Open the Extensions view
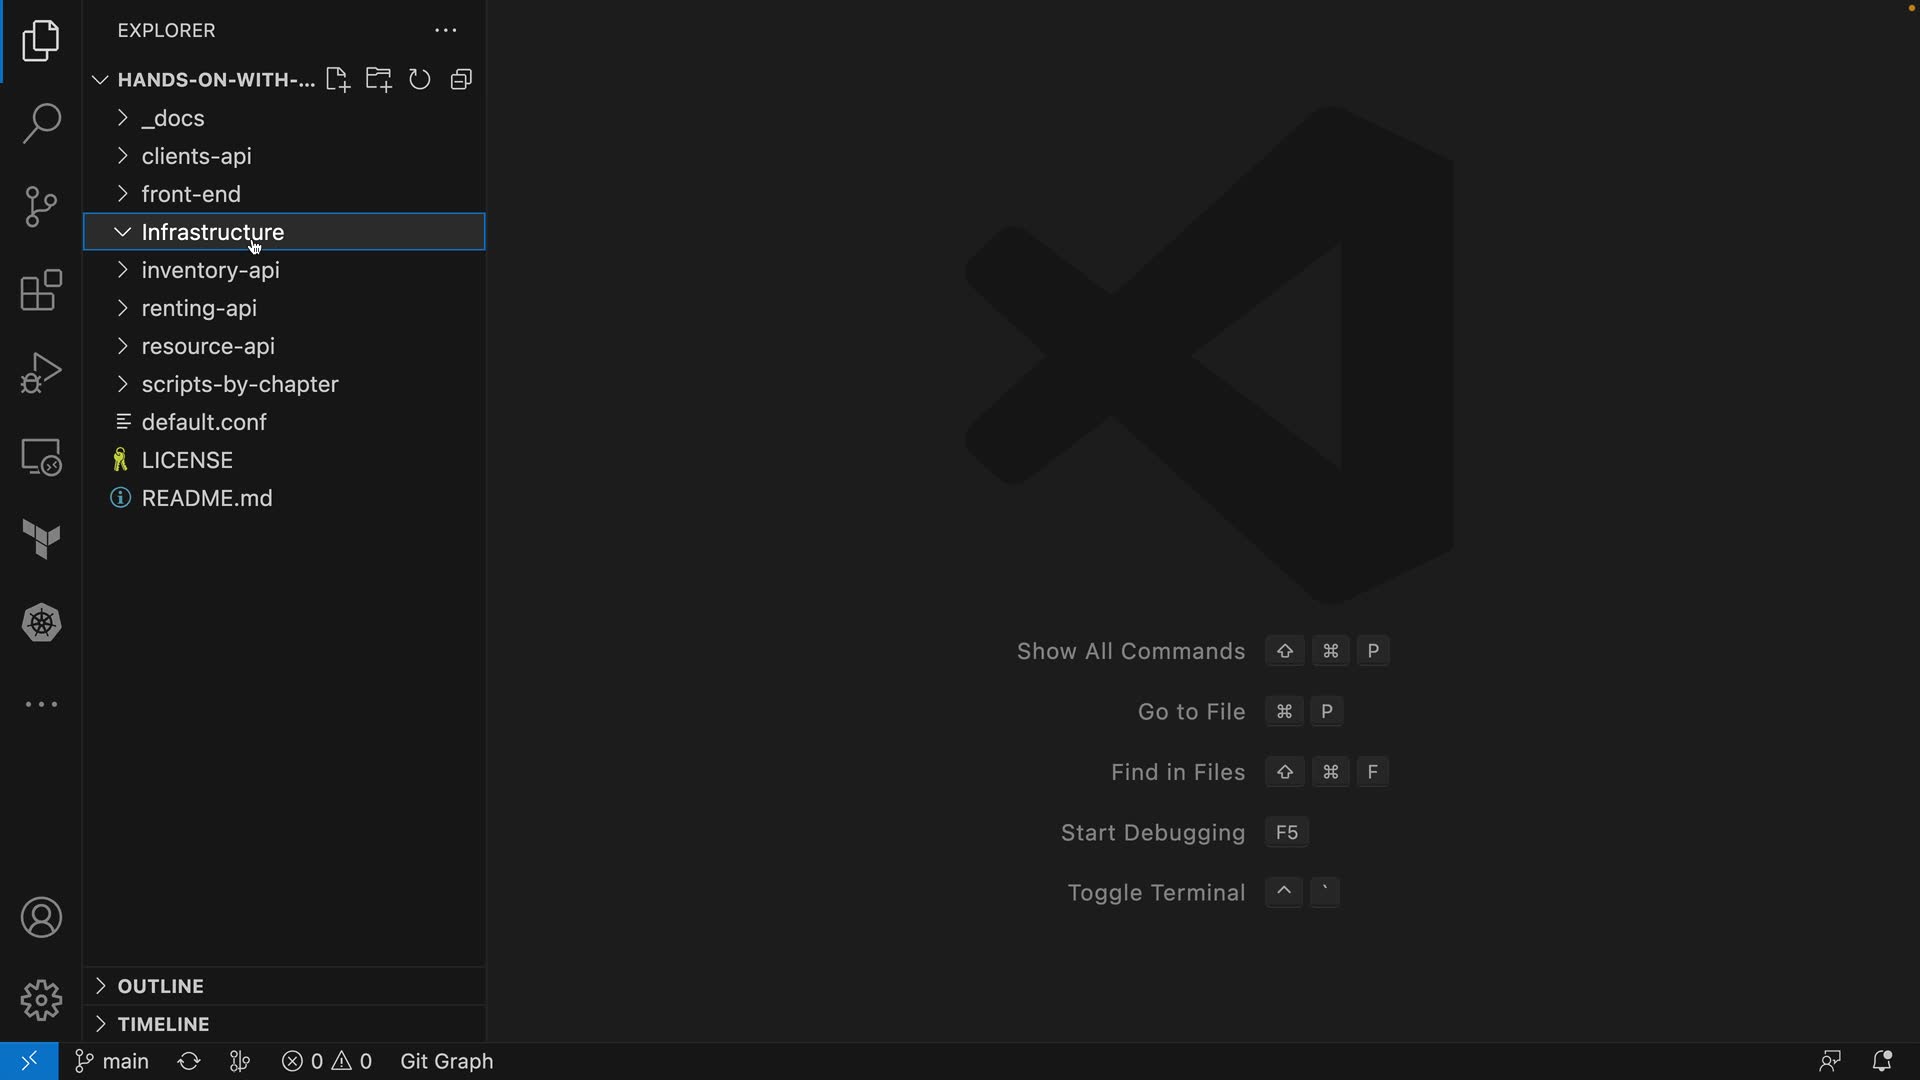 click(41, 291)
